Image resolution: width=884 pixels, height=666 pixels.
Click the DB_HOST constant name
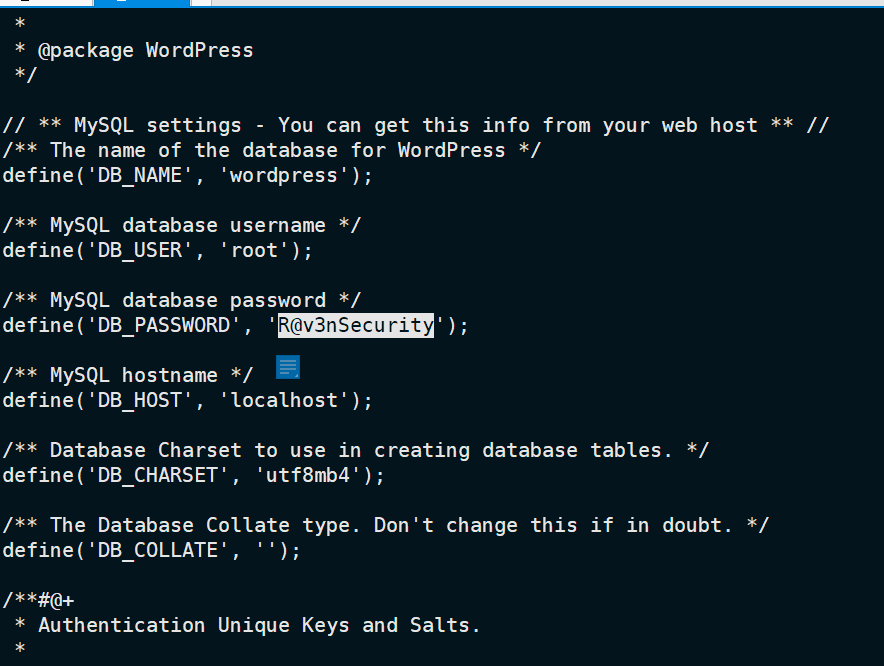tap(140, 400)
